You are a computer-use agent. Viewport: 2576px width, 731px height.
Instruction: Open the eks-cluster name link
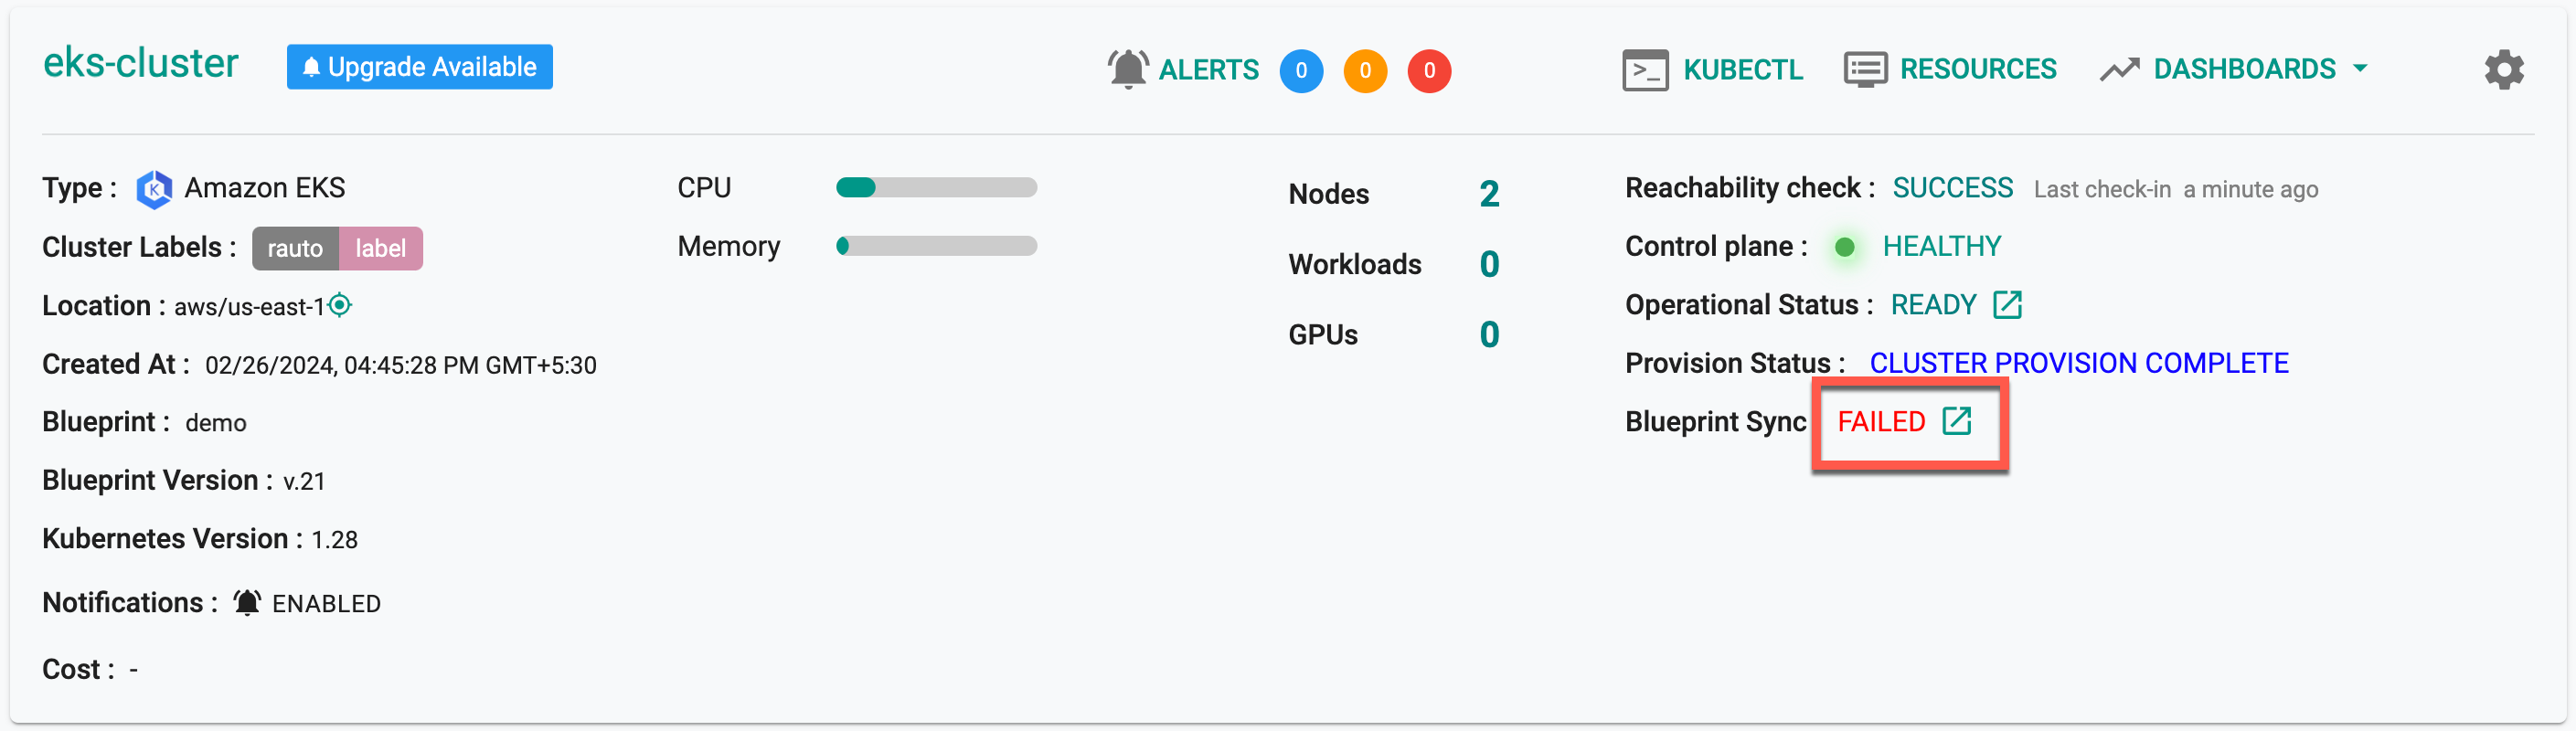(x=141, y=63)
